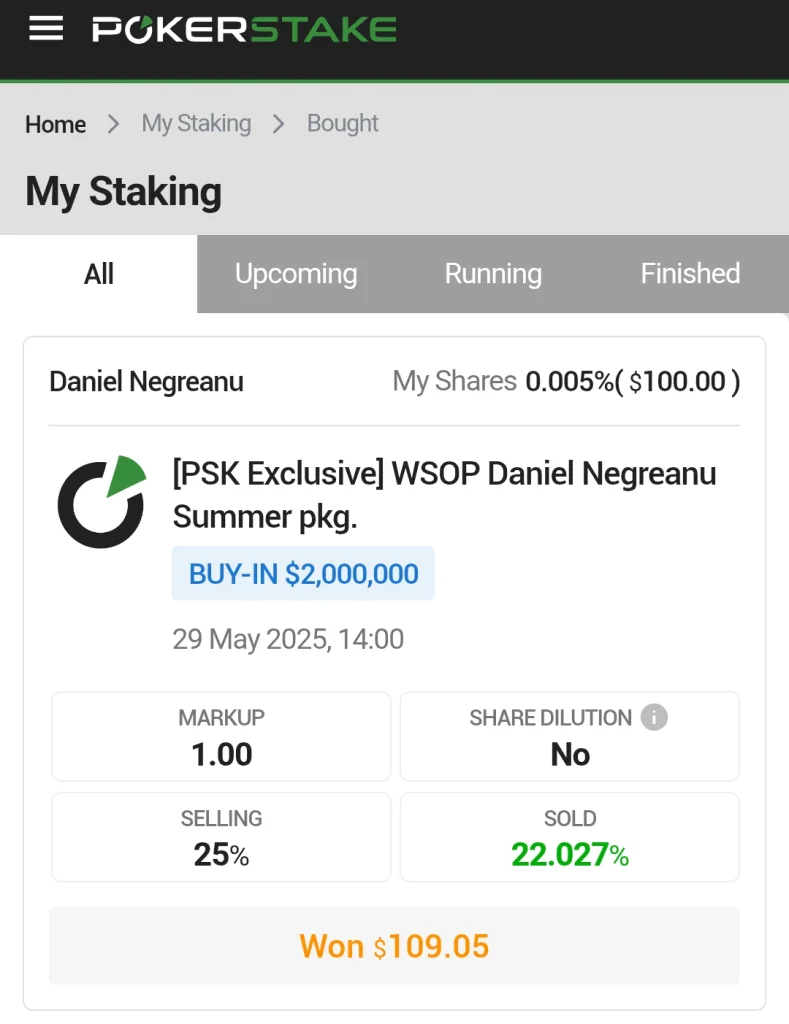Open WSOP Daniel Negreanu Summer pkg. title
The height and width of the screenshot is (1024, 789).
[444, 494]
